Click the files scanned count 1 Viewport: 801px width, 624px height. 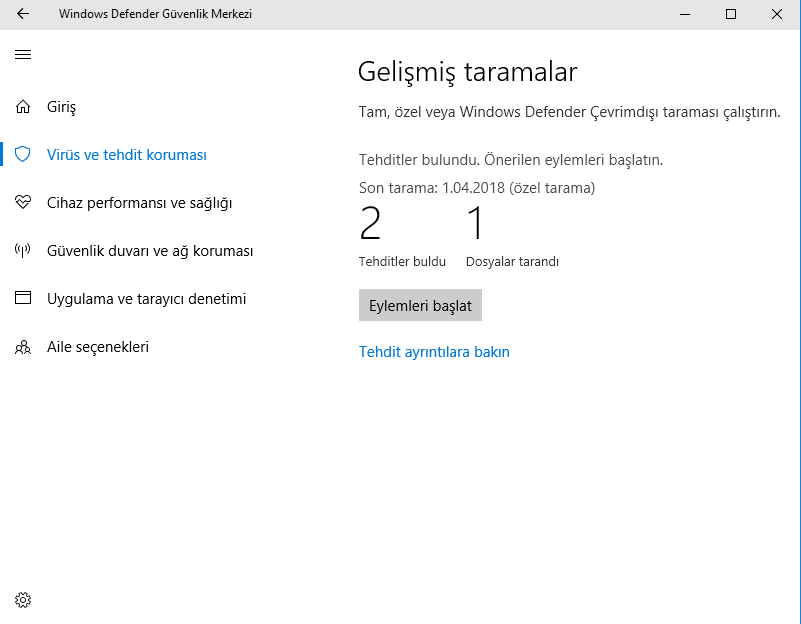475,223
